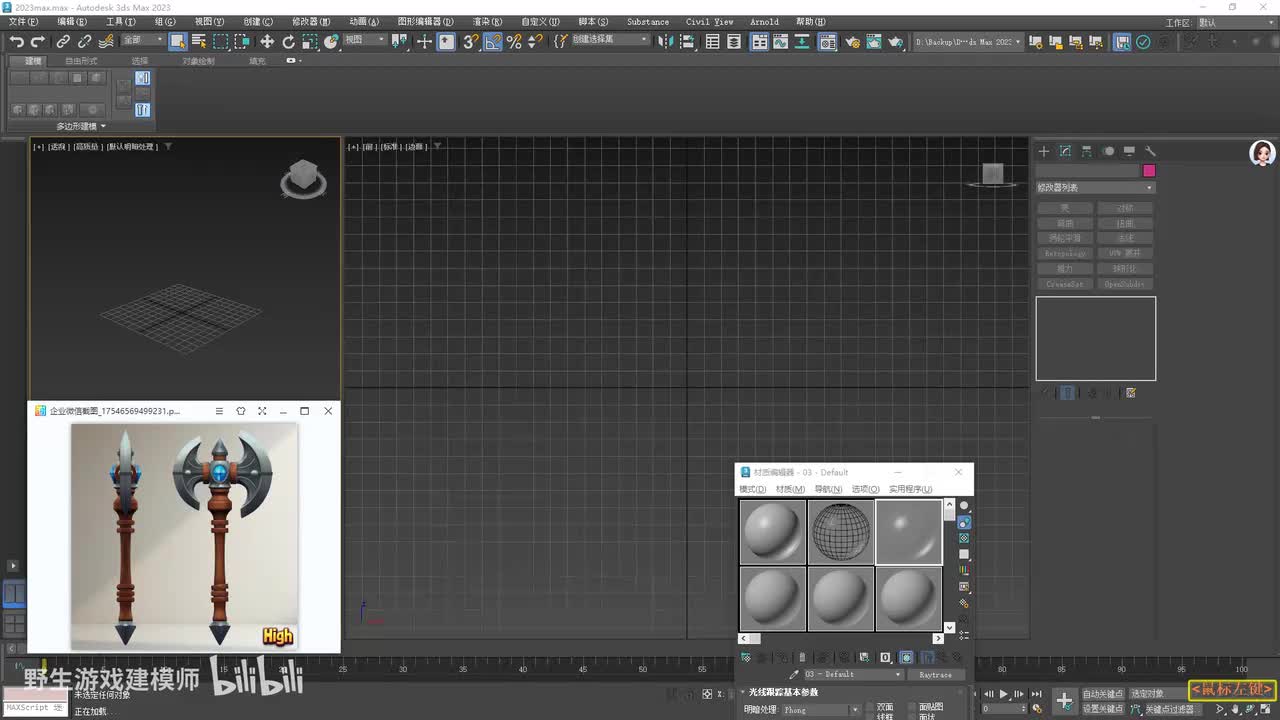The height and width of the screenshot is (720, 1280).
Task: Toggle the Scene Explorer button
Action: pos(712,41)
